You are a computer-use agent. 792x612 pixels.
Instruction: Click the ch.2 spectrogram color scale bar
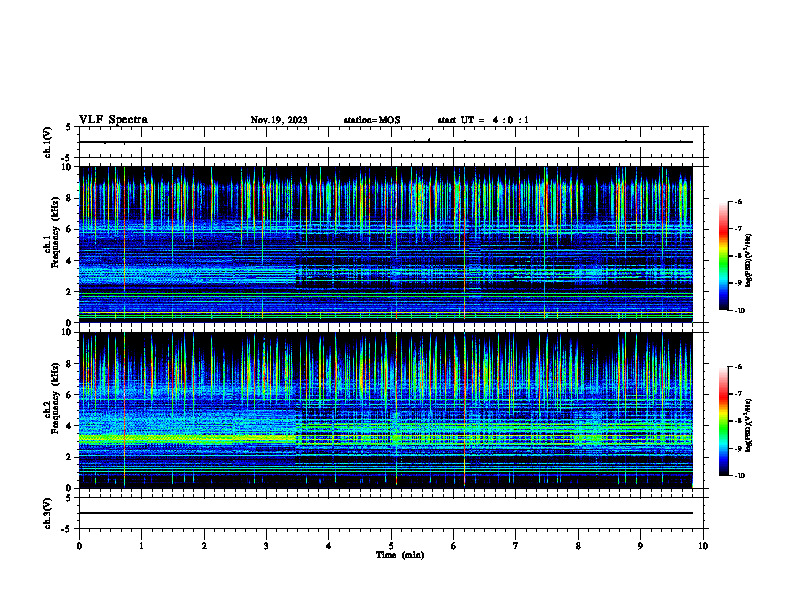723,421
